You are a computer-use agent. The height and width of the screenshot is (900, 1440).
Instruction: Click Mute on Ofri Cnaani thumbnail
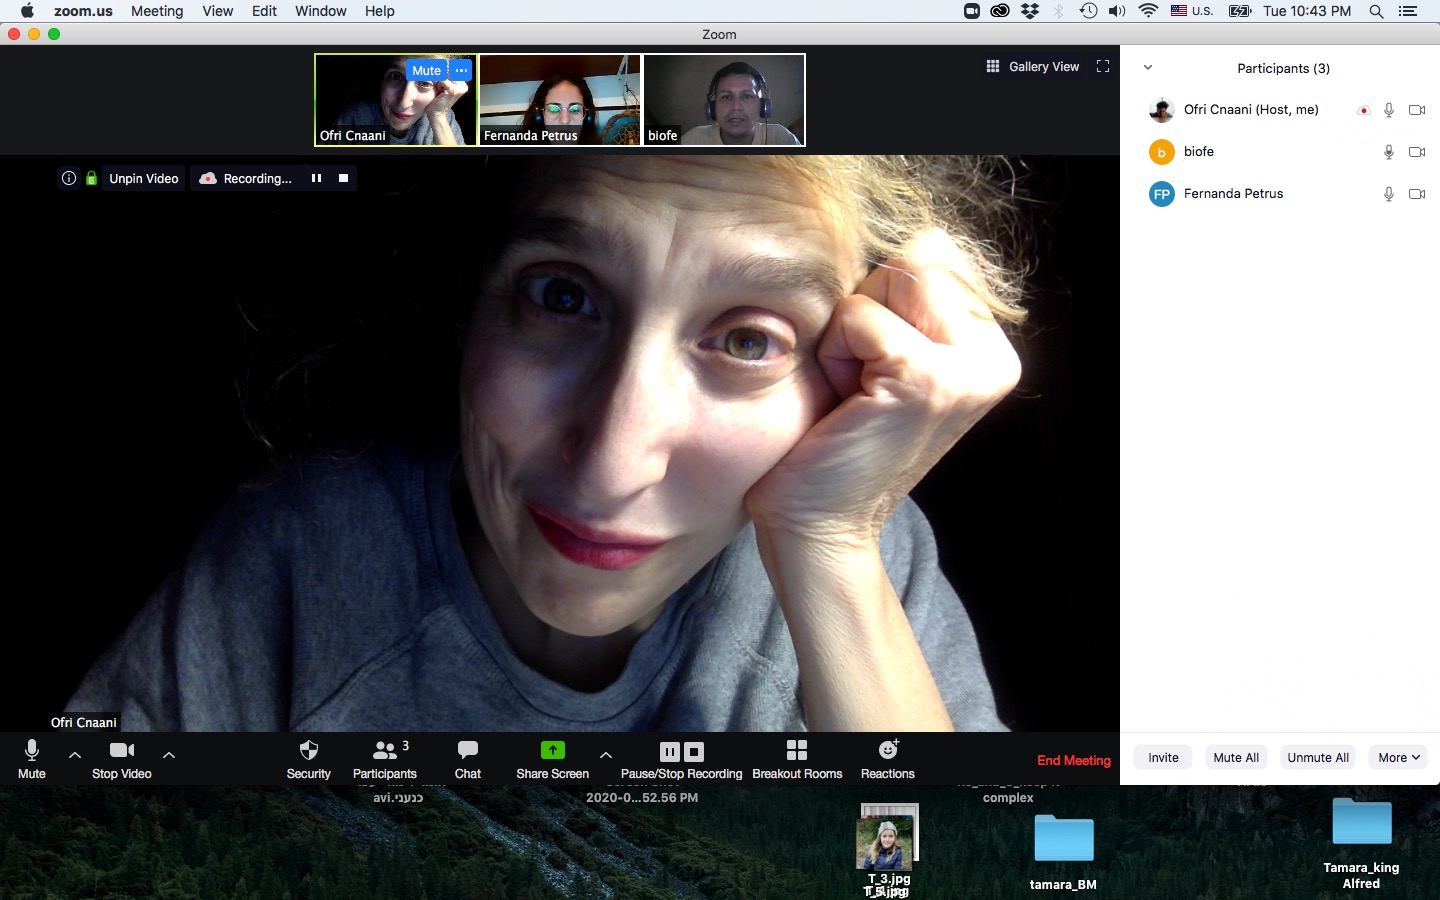[426, 70]
